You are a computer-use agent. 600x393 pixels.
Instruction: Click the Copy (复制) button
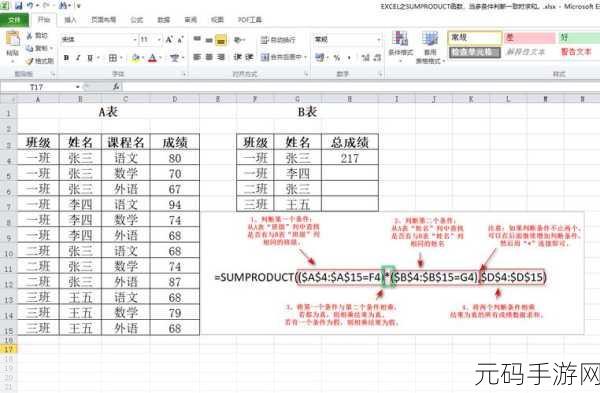[x=38, y=48]
